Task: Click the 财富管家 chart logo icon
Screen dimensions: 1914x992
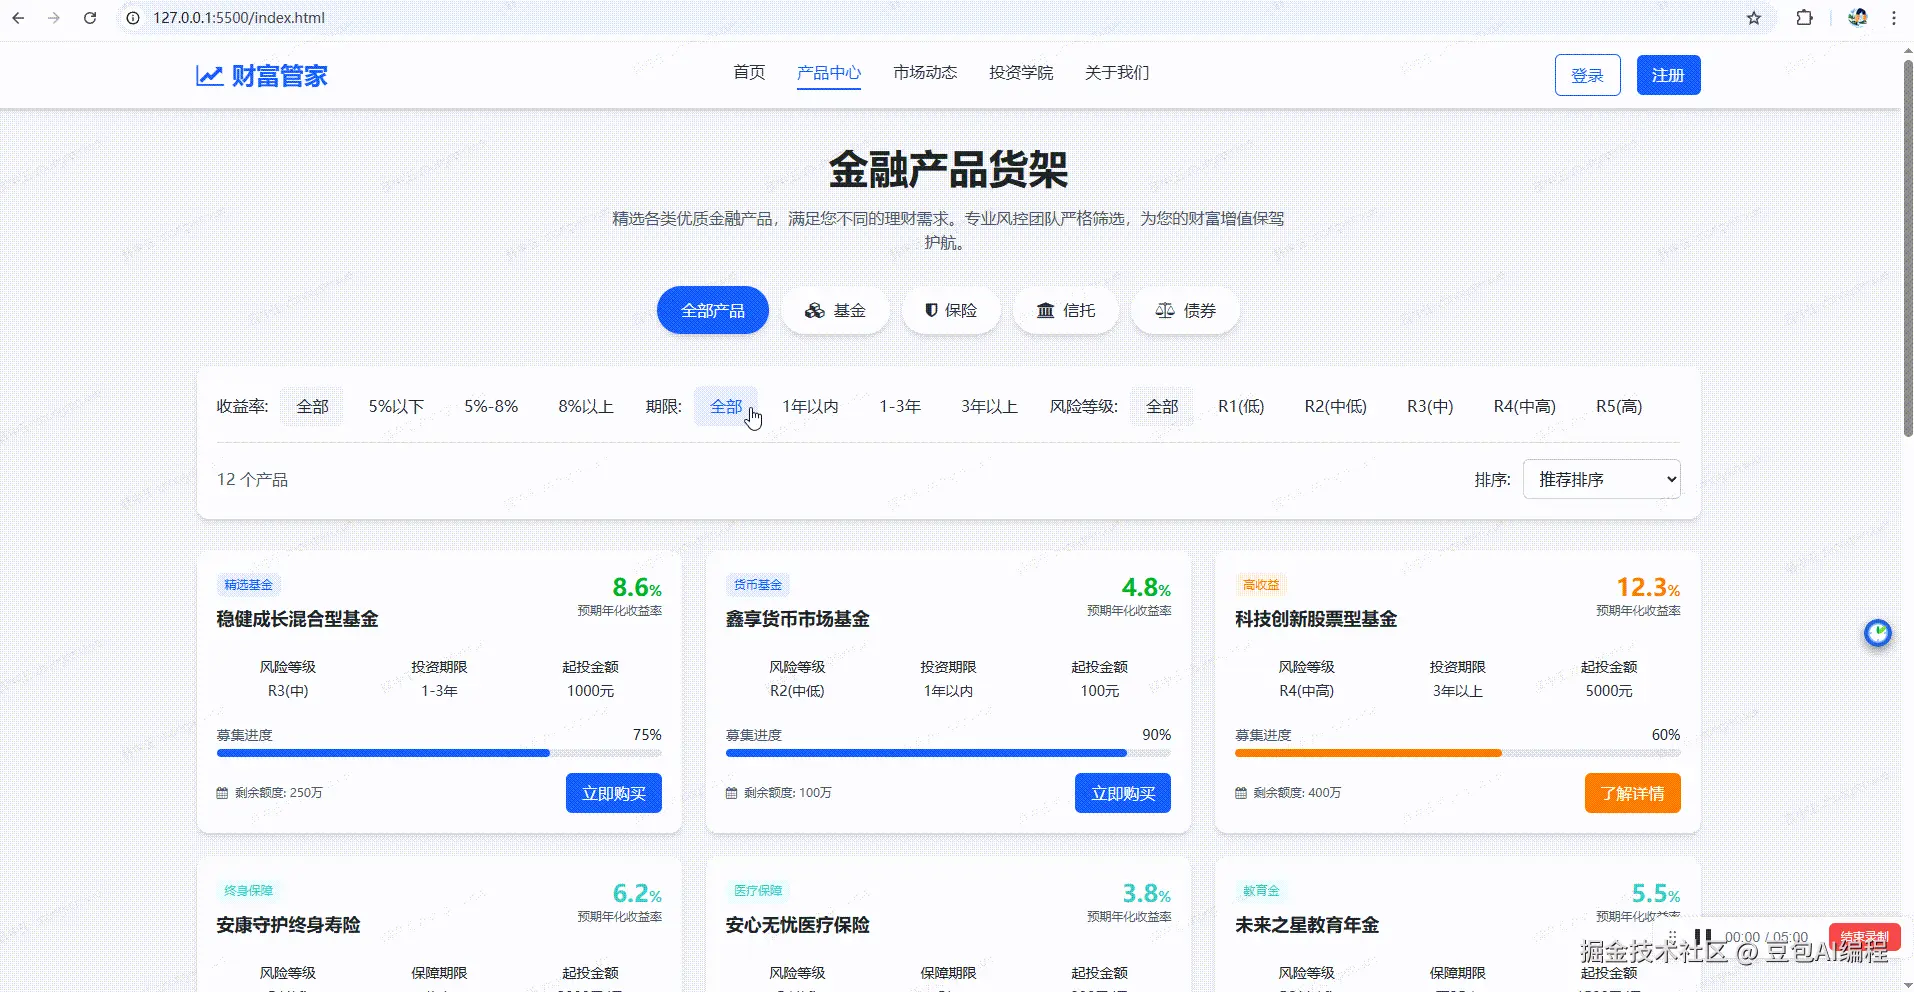Action: pyautogui.click(x=209, y=76)
